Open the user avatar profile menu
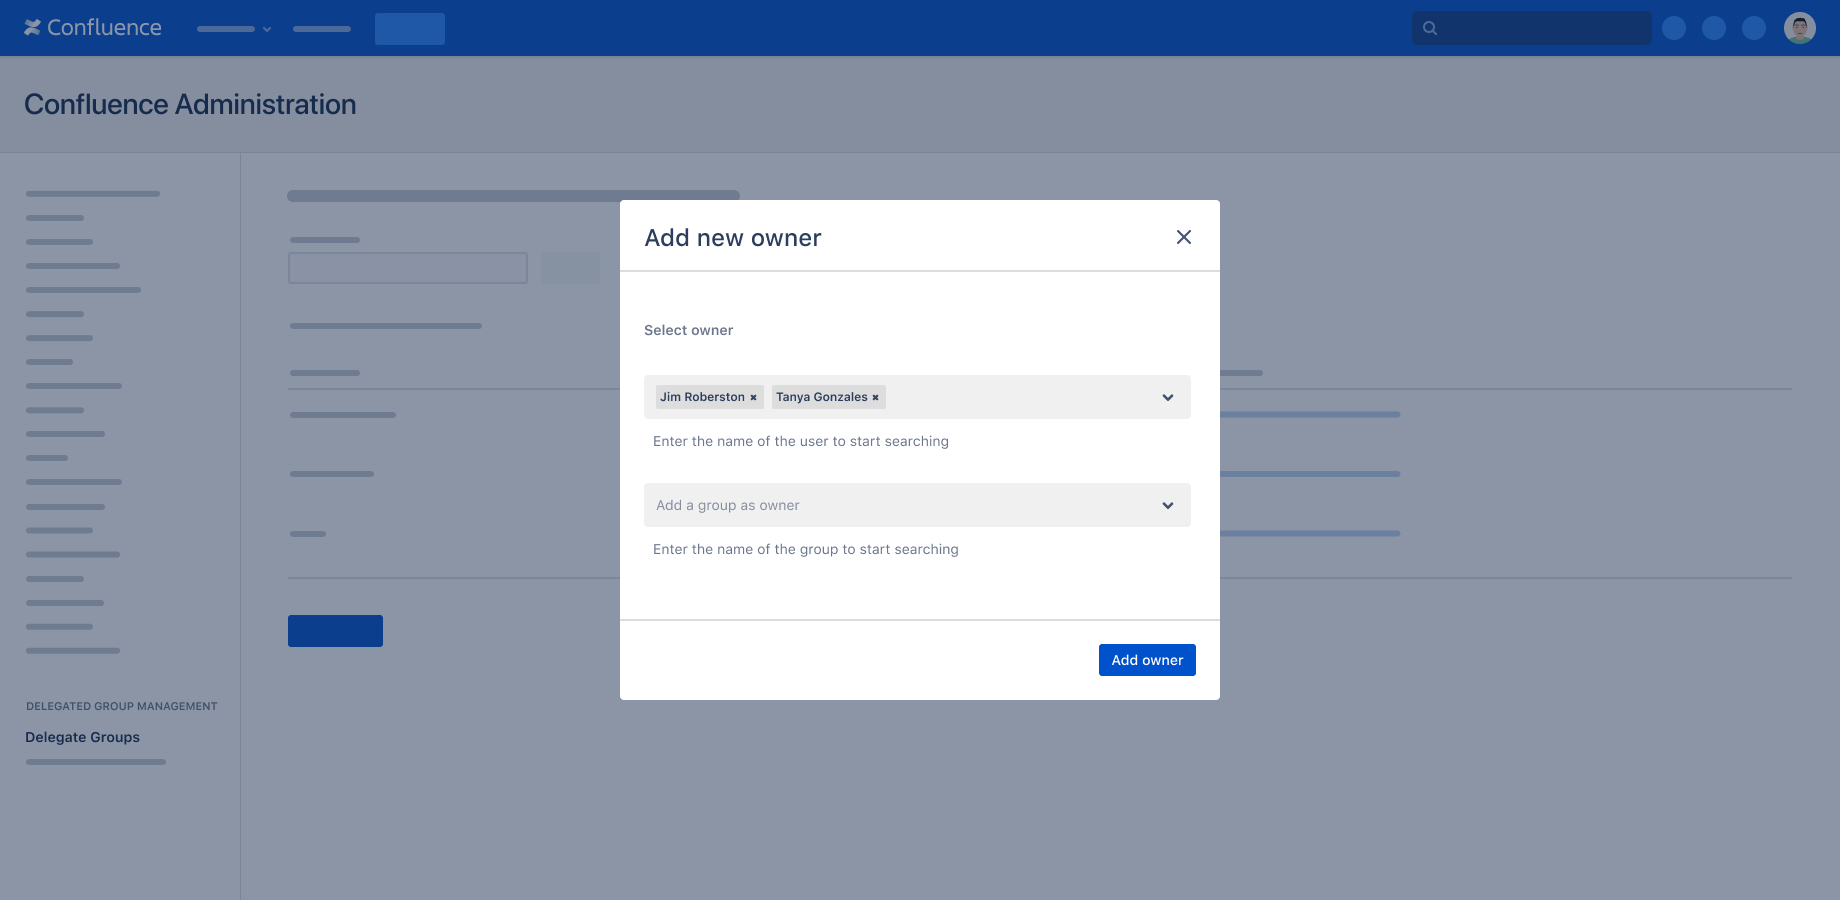1840x900 pixels. coord(1800,28)
